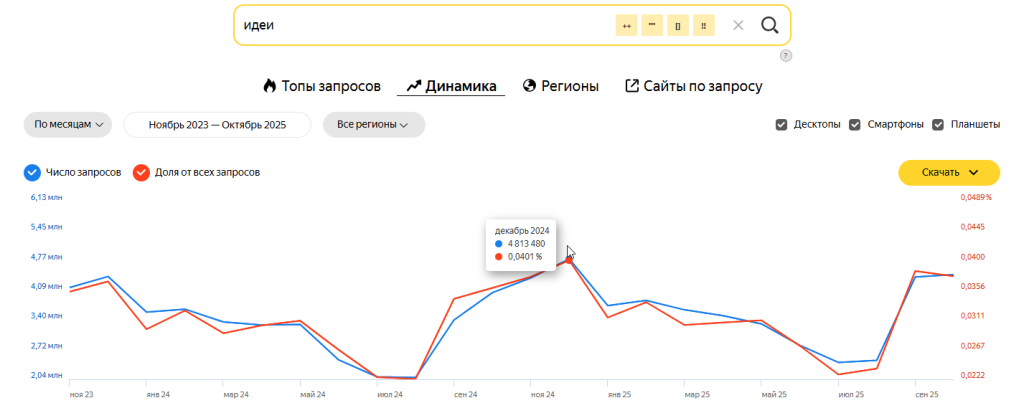Uncheck the Смартфоны checkbox
The width and height of the screenshot is (1024, 408).
pyautogui.click(x=855, y=125)
